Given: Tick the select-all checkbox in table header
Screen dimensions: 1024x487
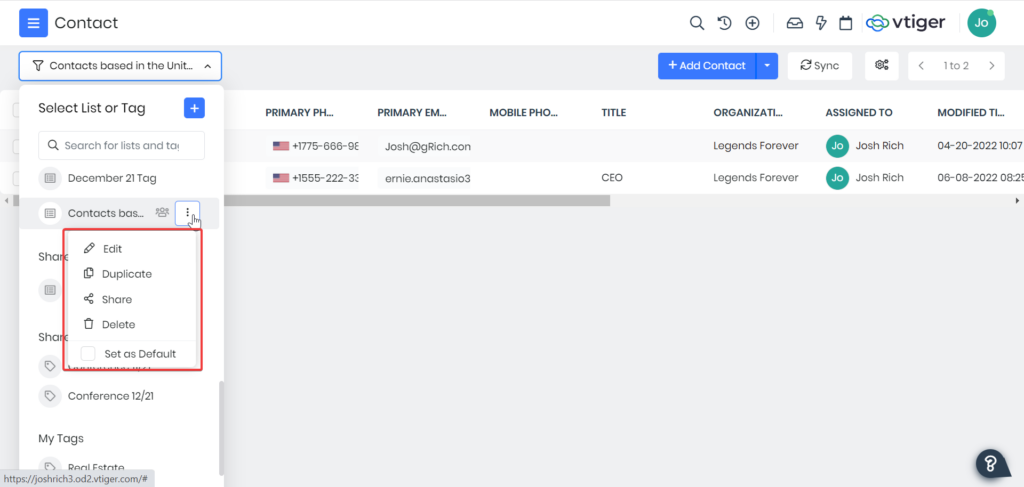Looking at the screenshot, I should click(x=16, y=112).
